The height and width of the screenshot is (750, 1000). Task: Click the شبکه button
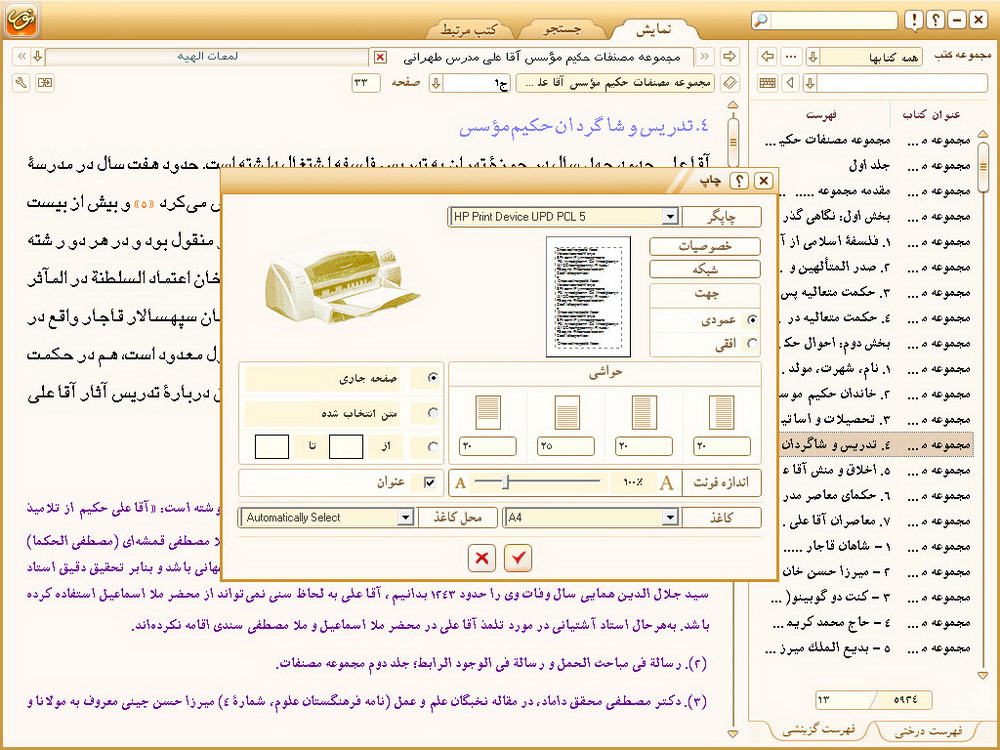click(705, 268)
